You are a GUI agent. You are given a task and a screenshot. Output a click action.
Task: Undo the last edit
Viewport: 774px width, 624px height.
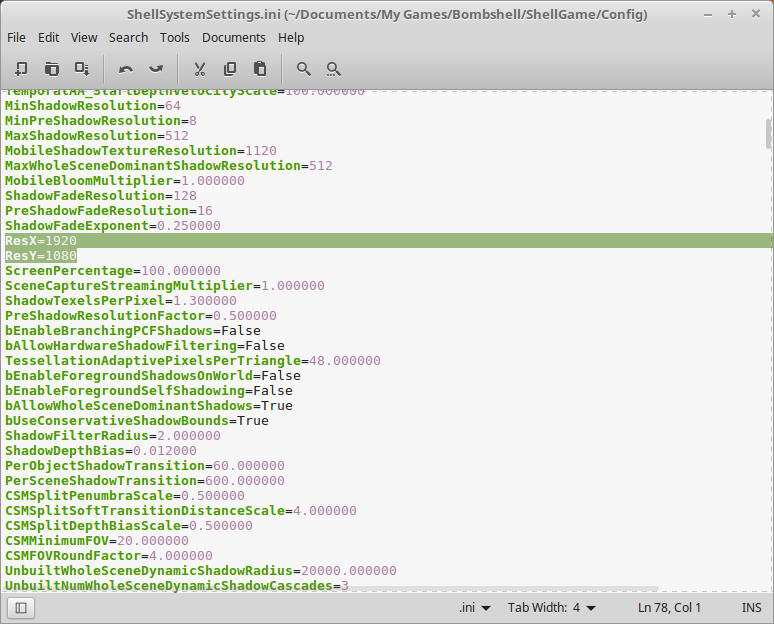(126, 69)
